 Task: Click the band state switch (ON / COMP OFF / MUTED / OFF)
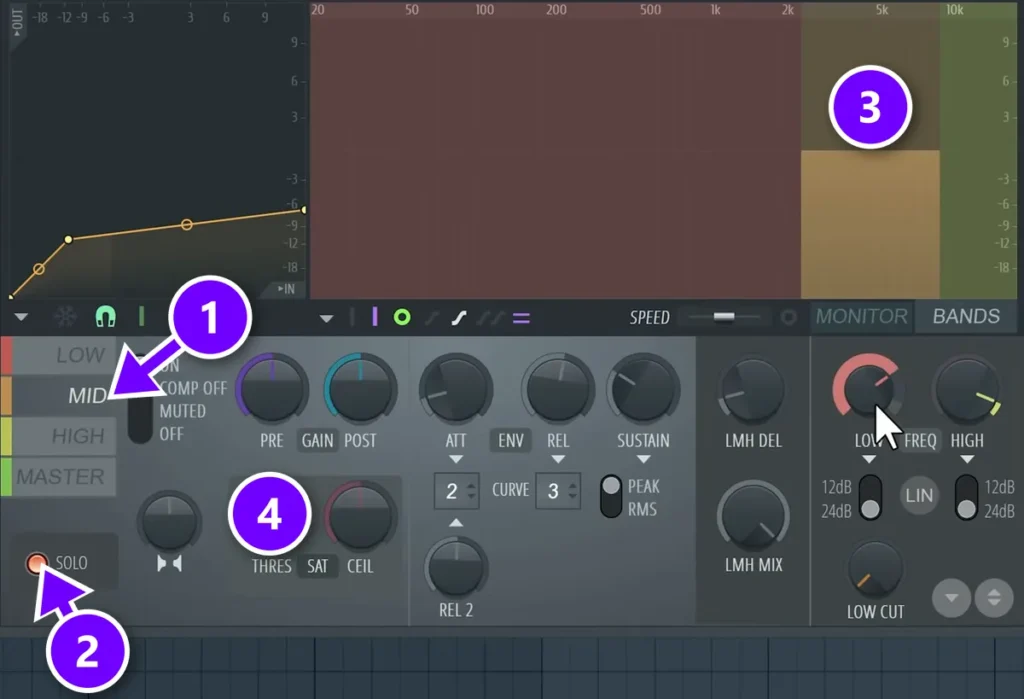click(x=140, y=400)
